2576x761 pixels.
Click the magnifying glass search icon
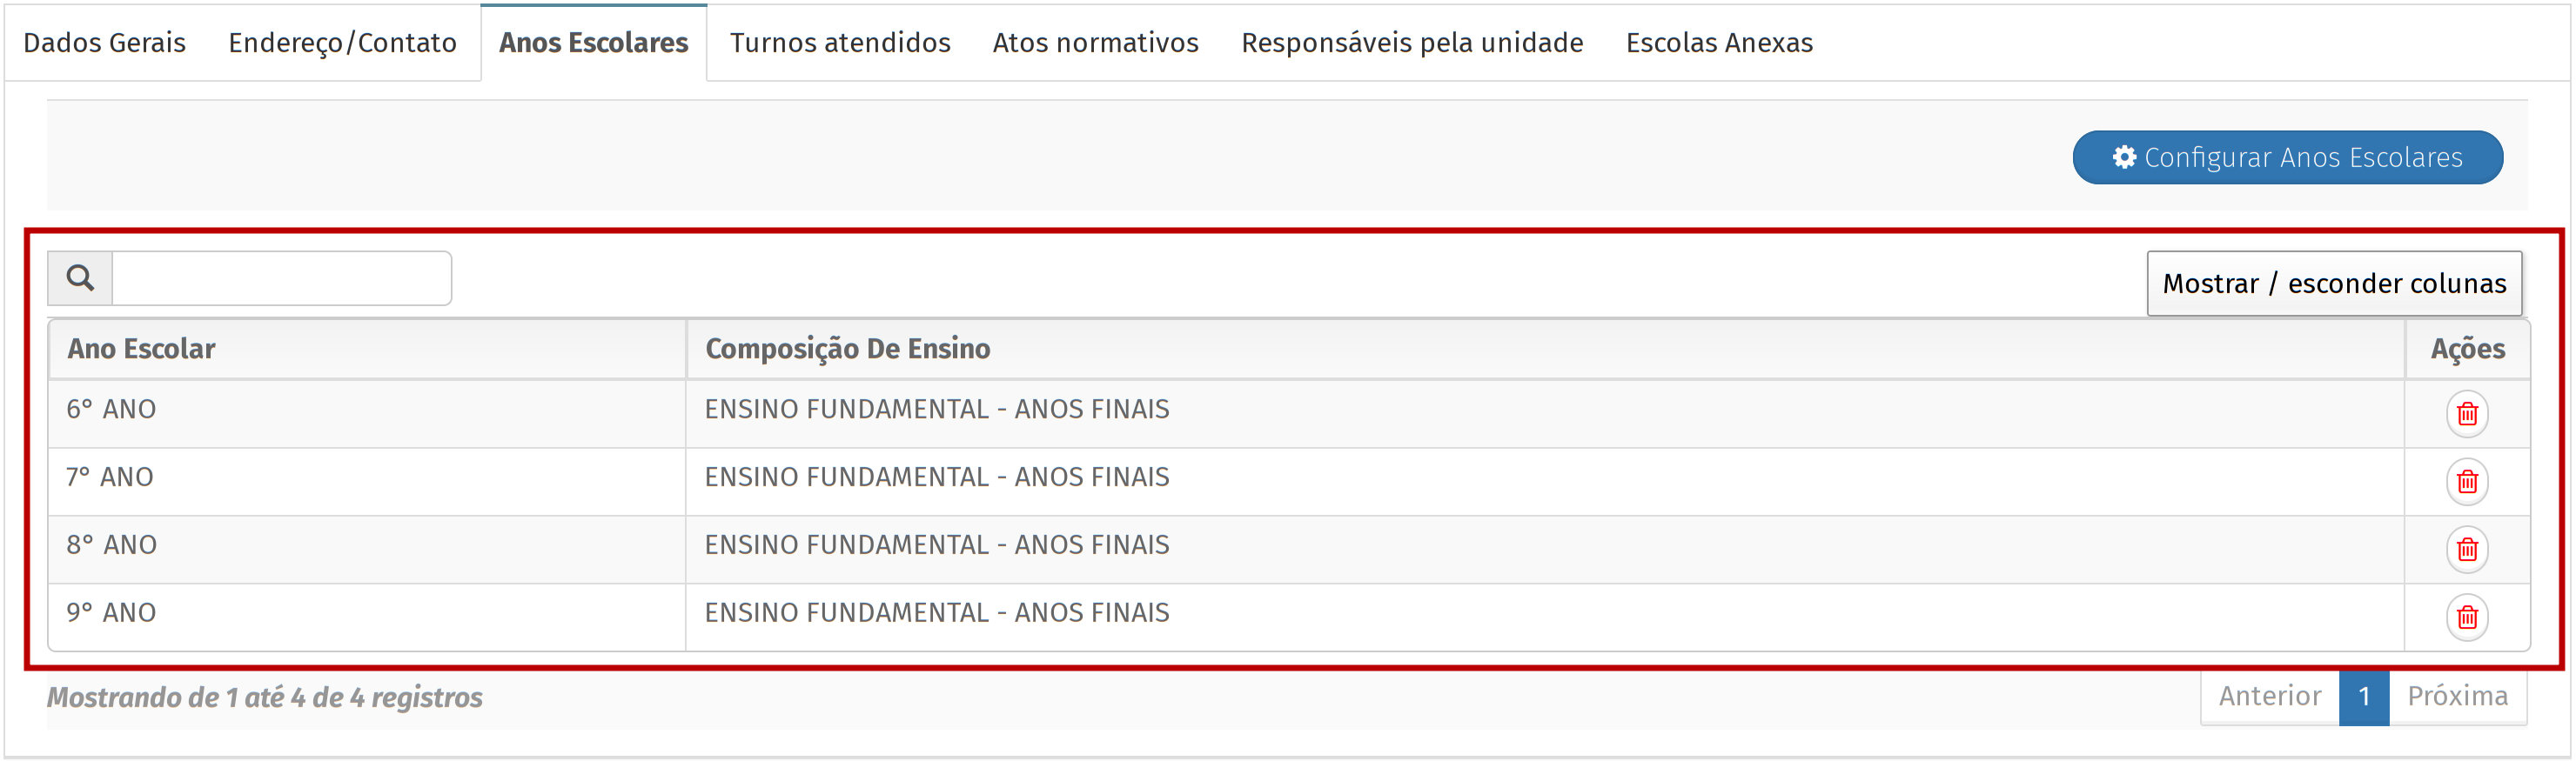(80, 278)
